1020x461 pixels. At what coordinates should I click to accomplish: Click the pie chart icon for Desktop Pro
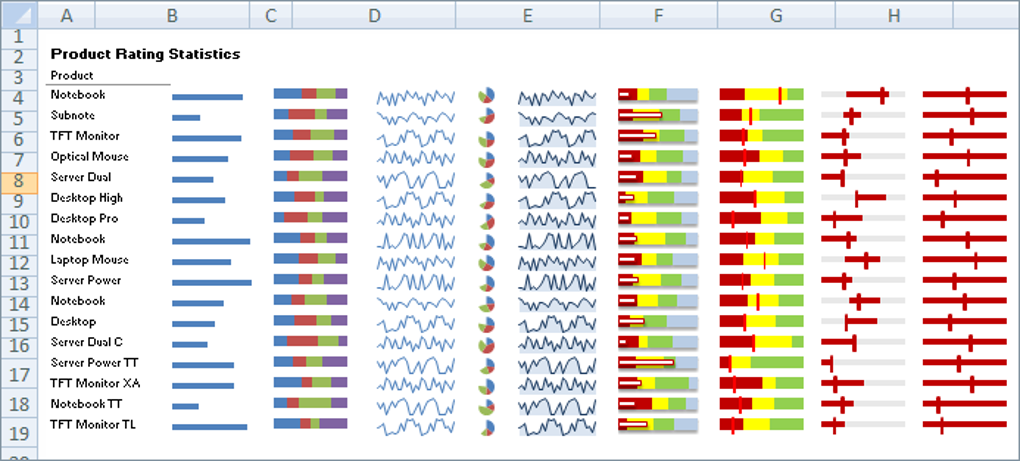(487, 220)
